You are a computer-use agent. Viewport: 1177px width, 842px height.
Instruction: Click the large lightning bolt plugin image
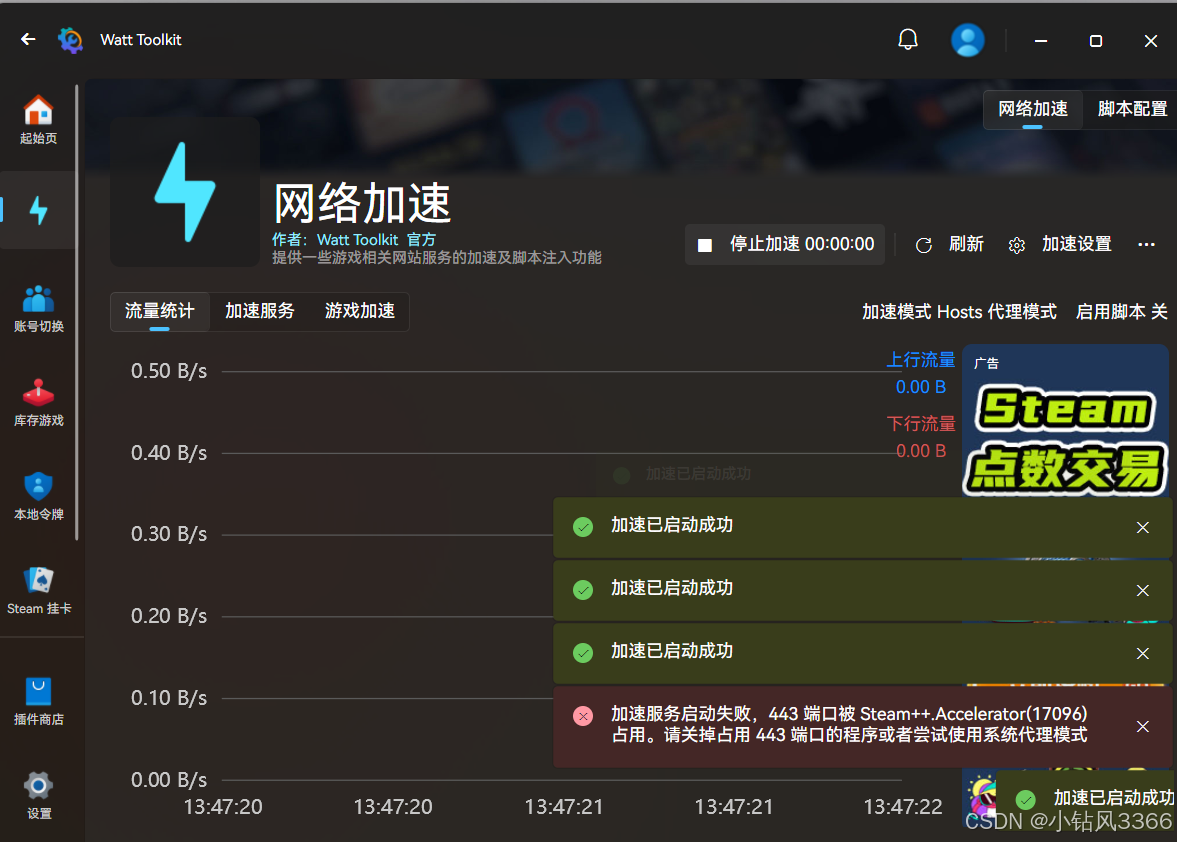point(185,192)
